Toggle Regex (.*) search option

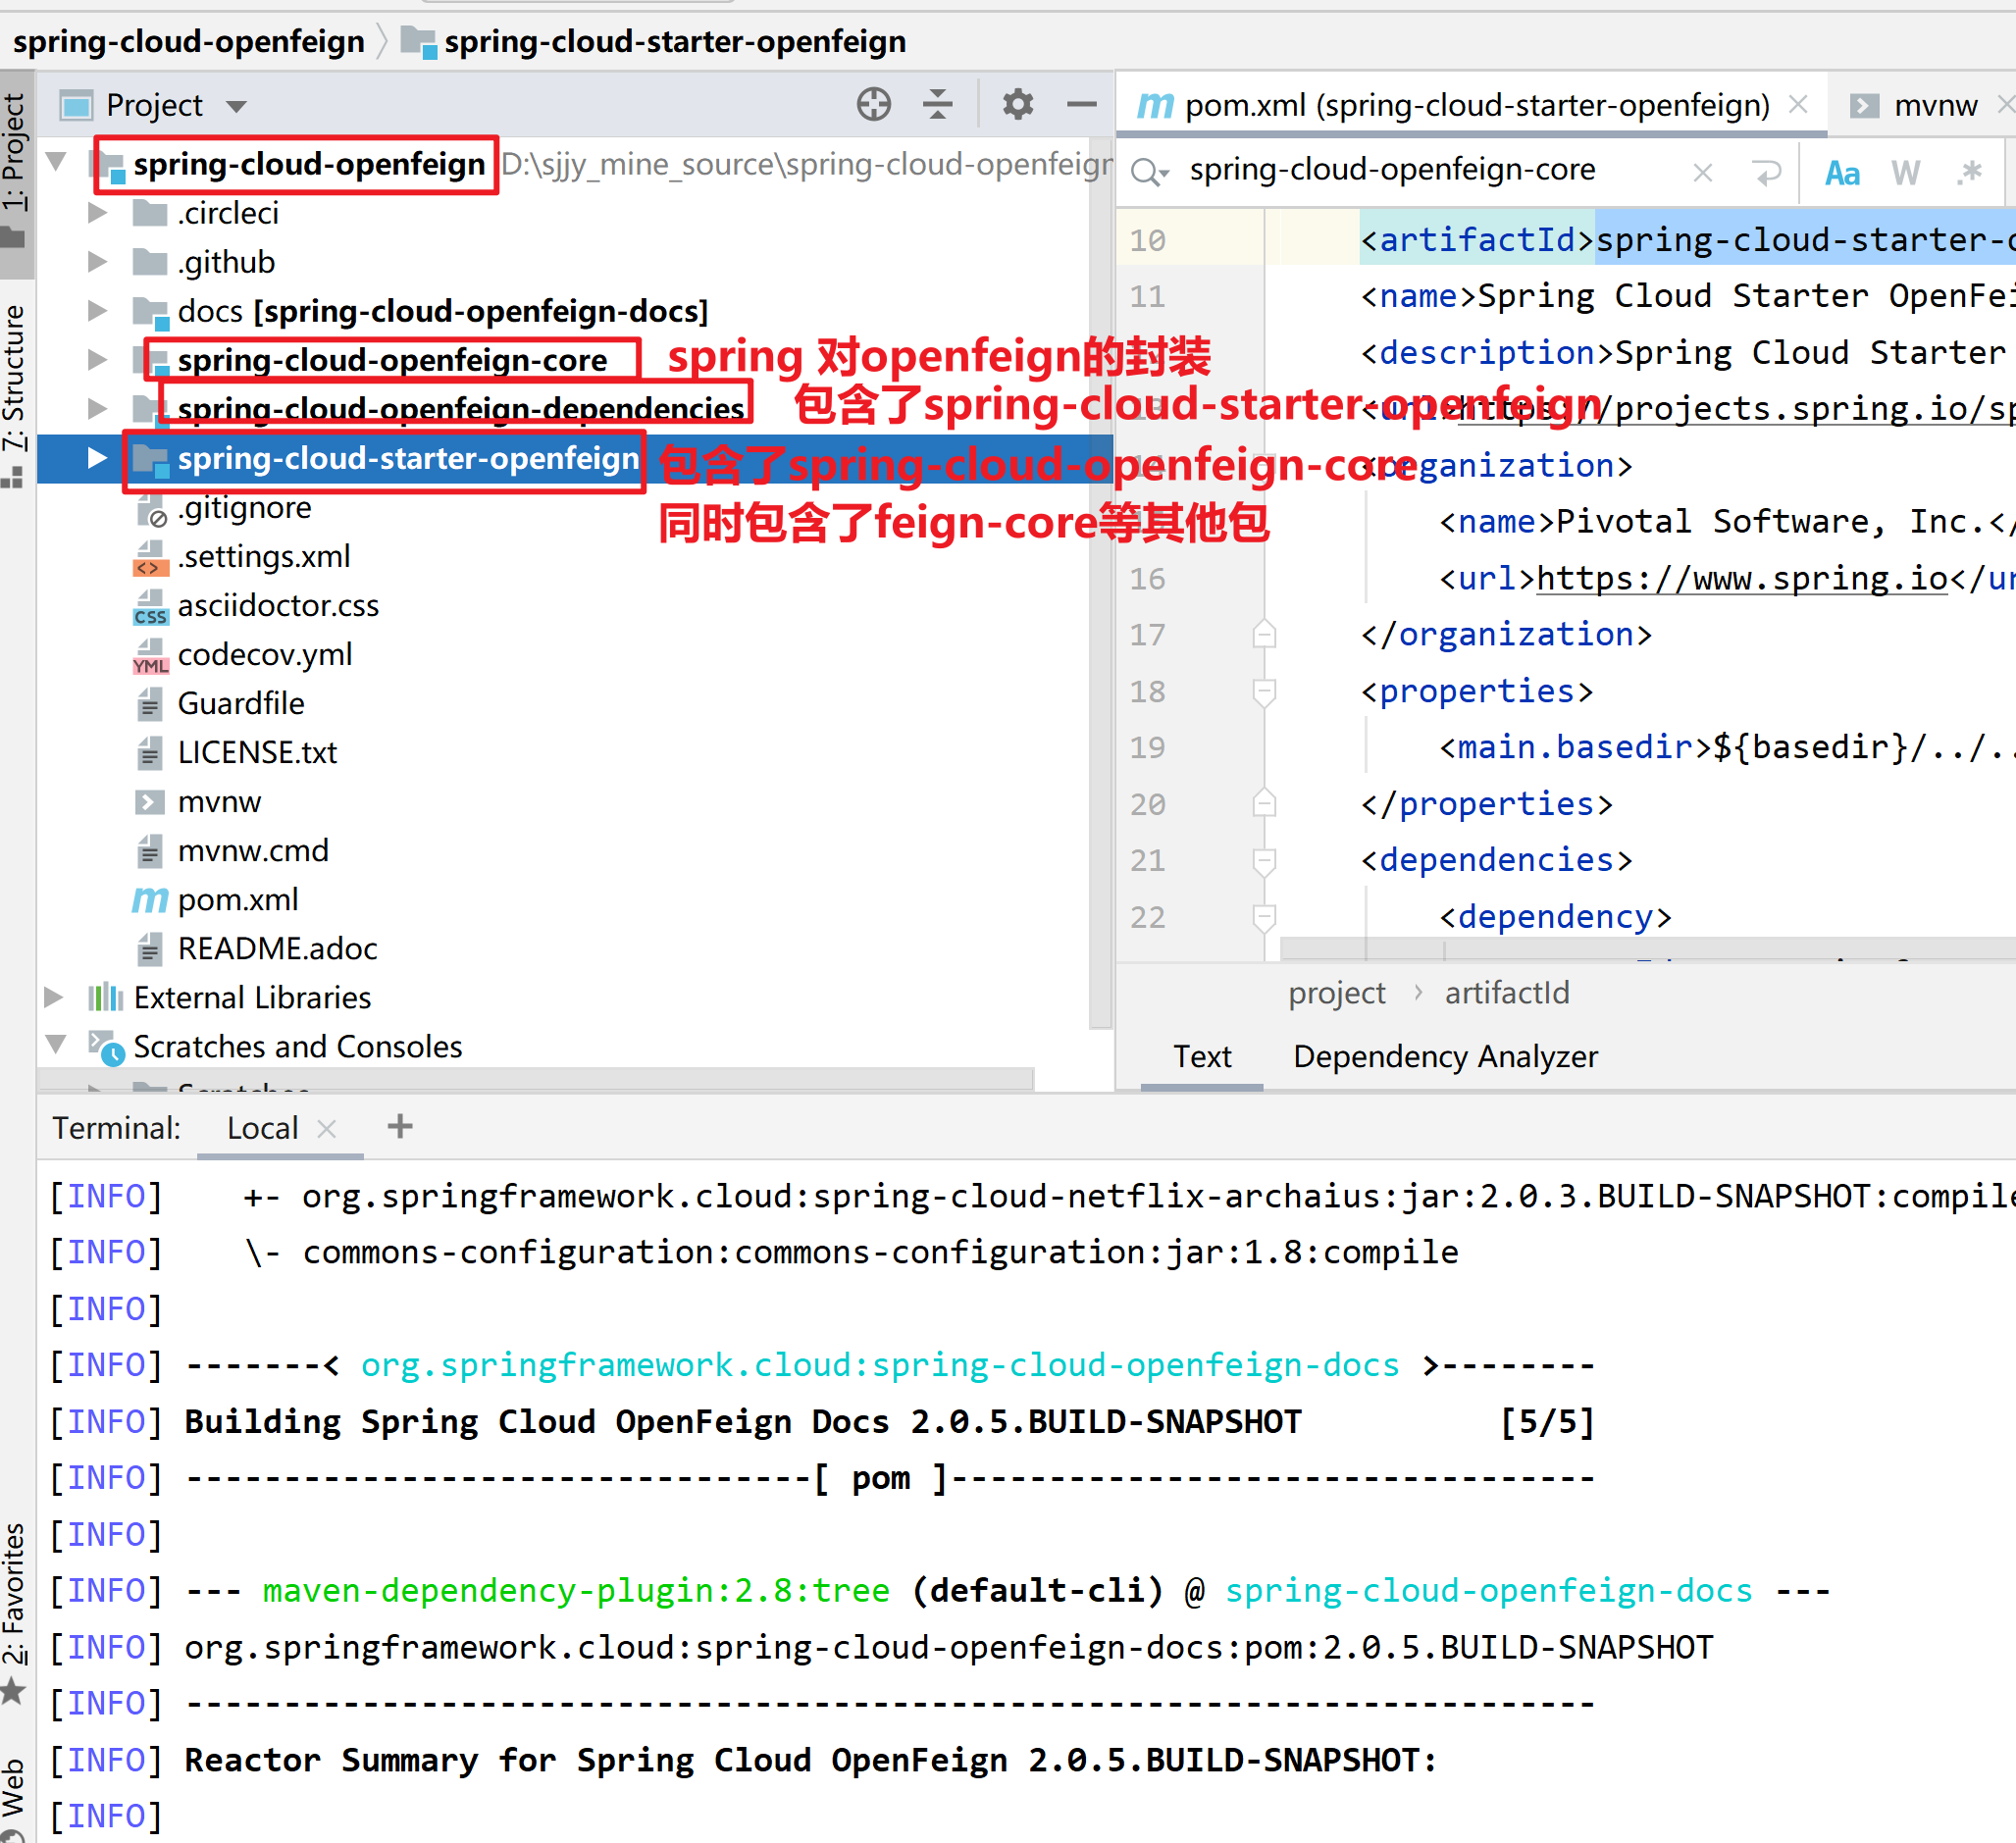point(1969,172)
